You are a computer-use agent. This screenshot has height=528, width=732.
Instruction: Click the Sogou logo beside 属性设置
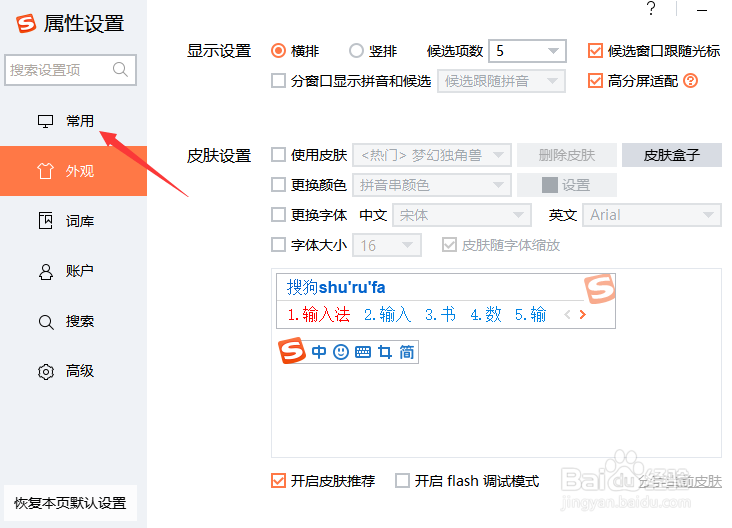[x=26, y=23]
